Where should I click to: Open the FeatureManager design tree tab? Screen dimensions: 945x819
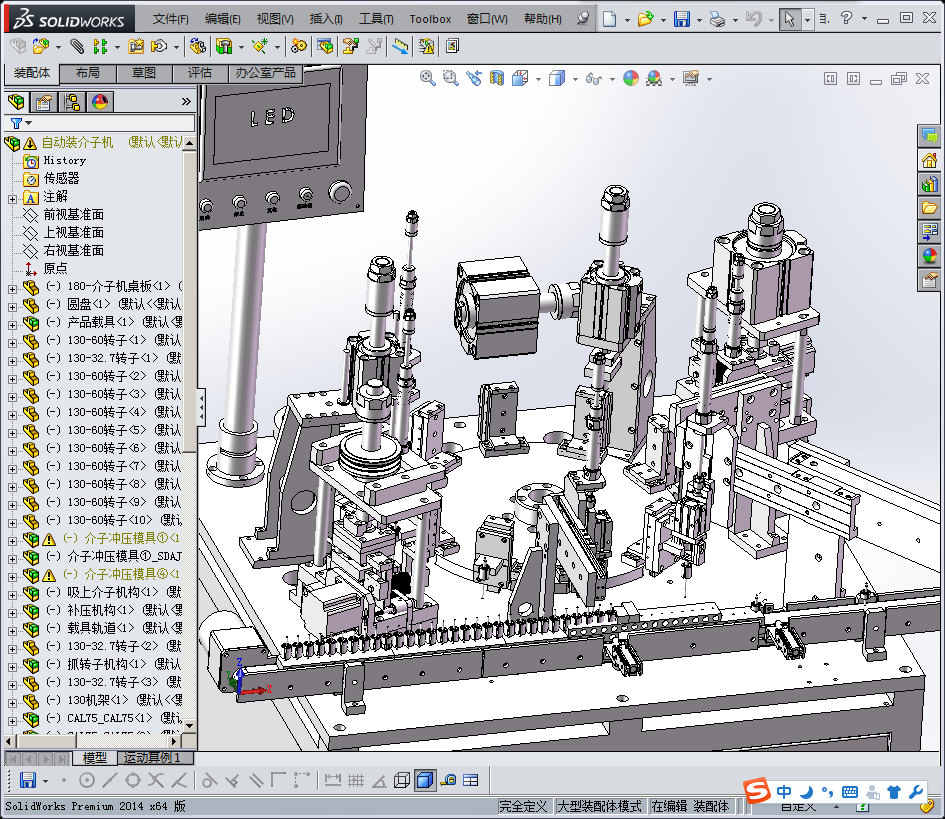15,101
